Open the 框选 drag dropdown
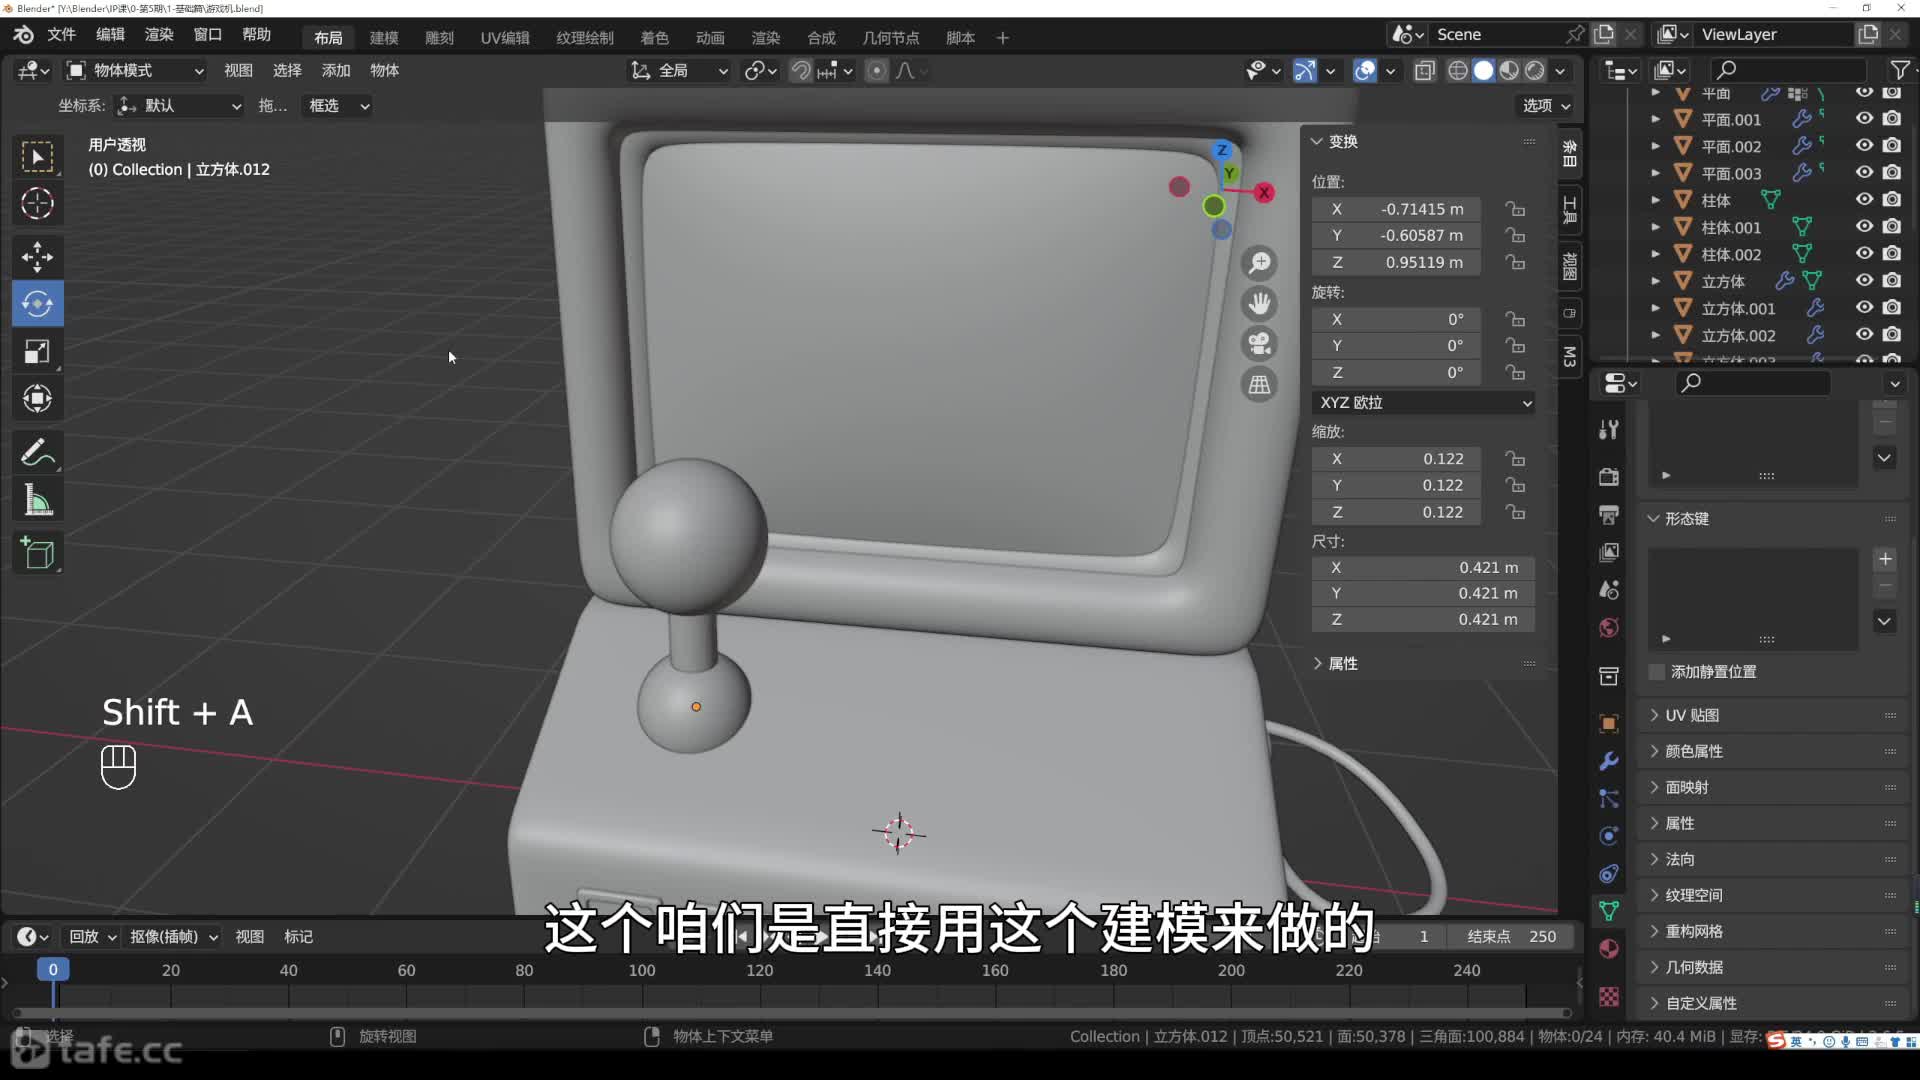Image resolution: width=1920 pixels, height=1080 pixels. (337, 105)
